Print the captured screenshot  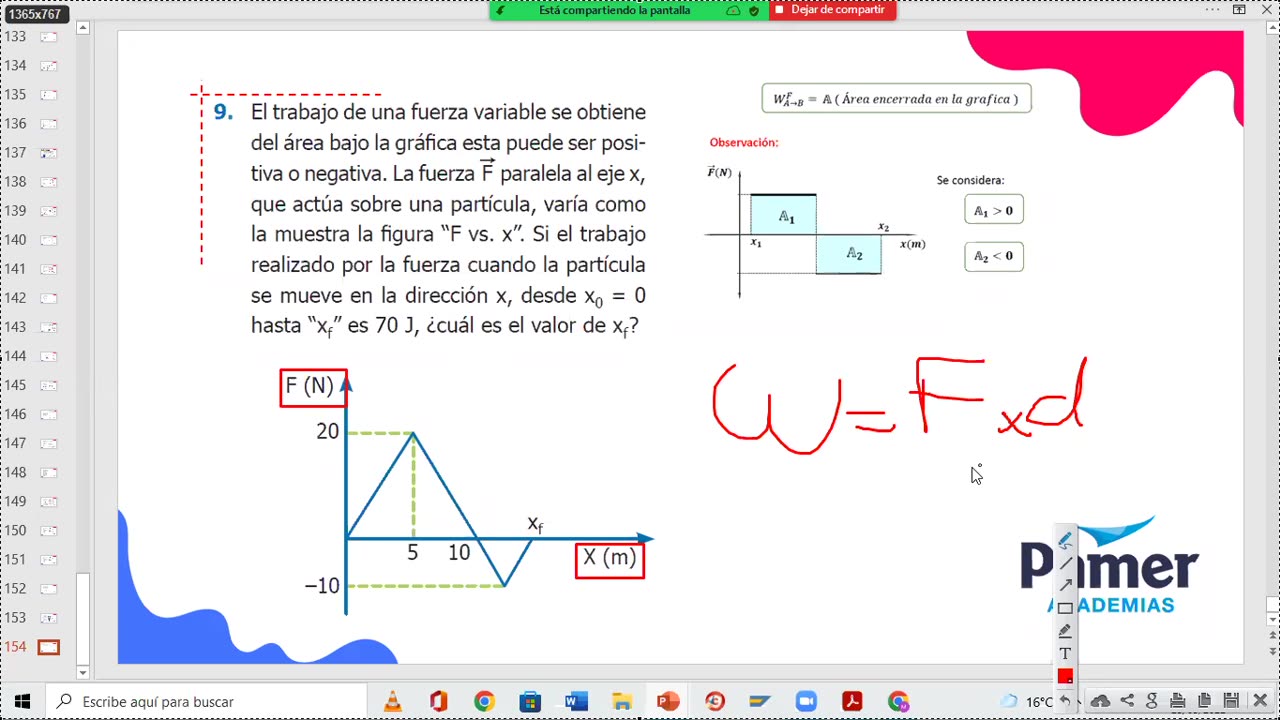click(1178, 701)
